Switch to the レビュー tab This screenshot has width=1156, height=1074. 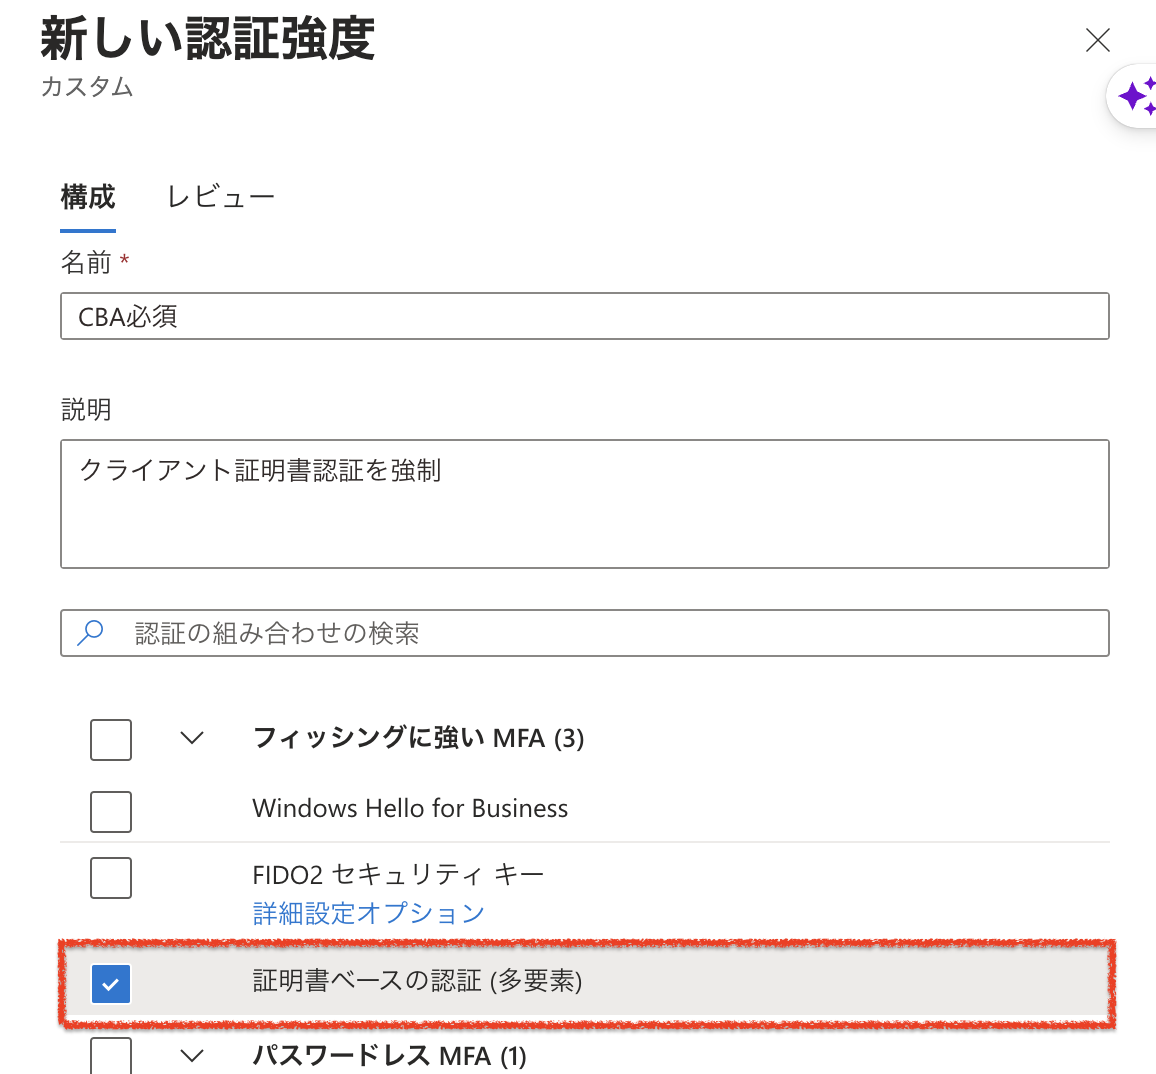[220, 197]
